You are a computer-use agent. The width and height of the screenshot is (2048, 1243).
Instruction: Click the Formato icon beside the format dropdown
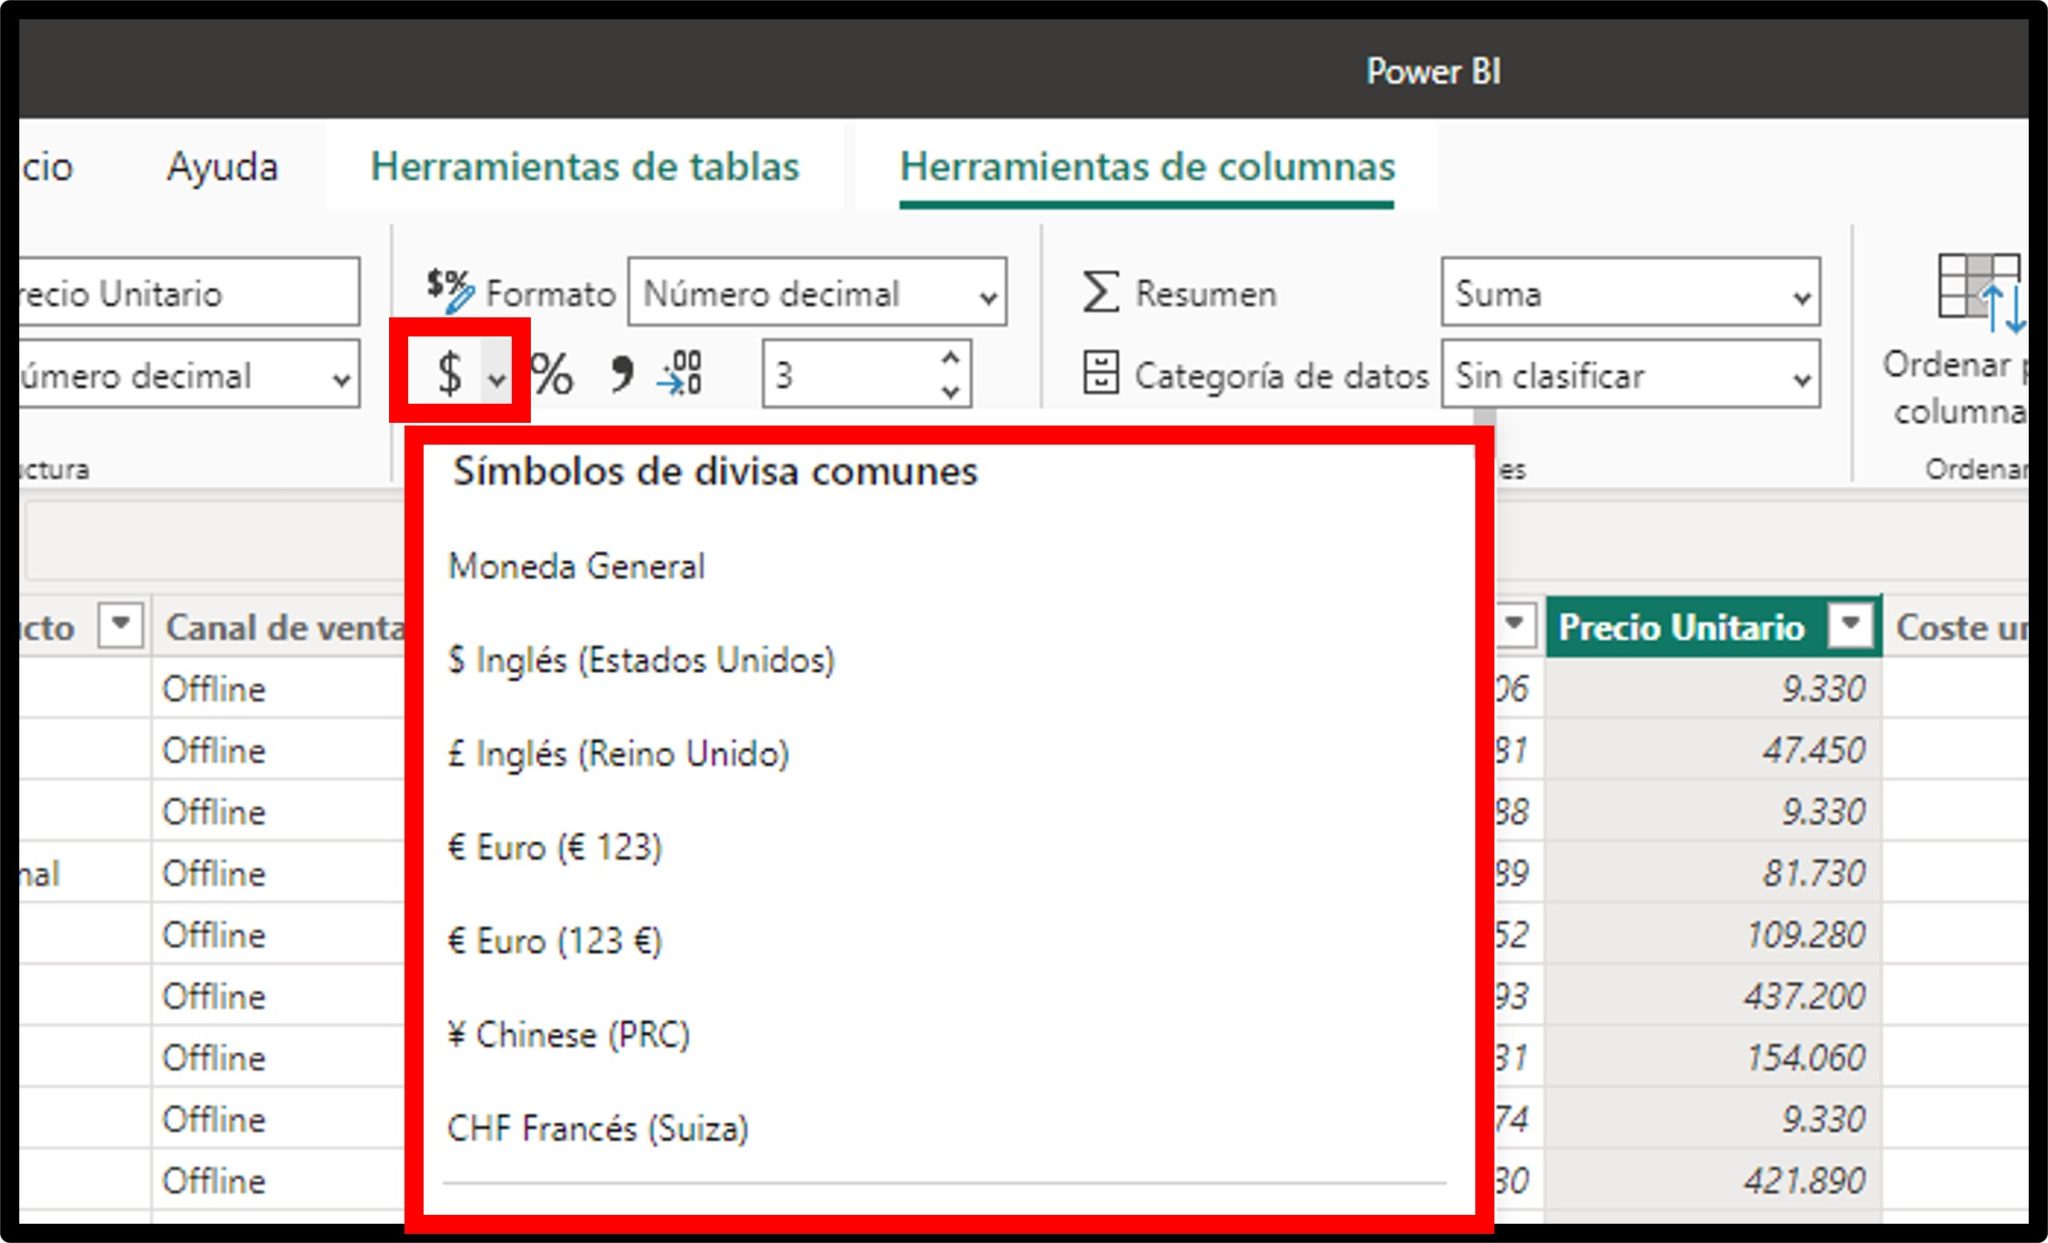point(448,290)
